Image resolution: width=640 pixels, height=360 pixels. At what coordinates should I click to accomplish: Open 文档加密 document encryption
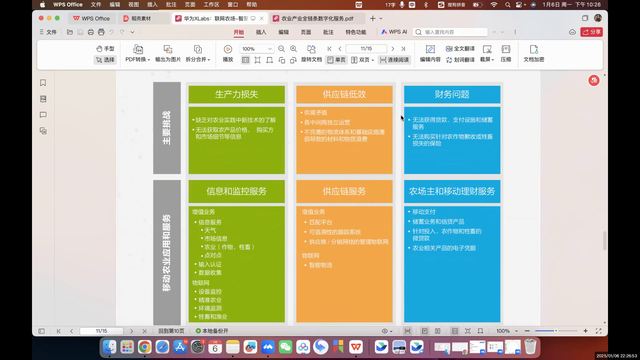[x=533, y=53]
